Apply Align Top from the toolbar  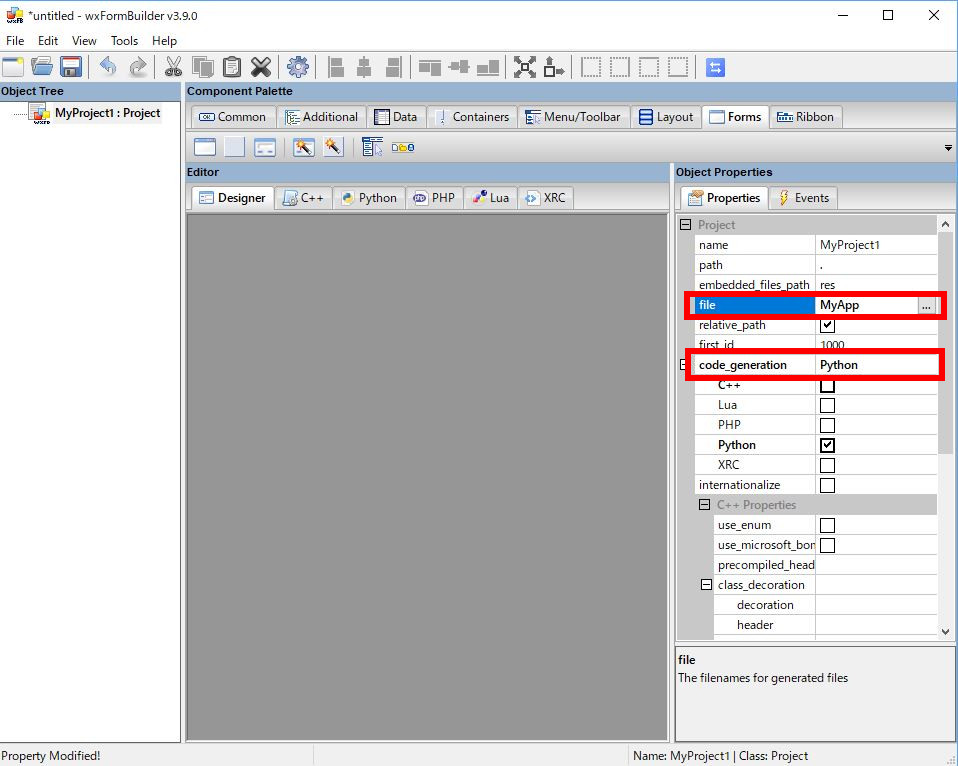pyautogui.click(x=430, y=67)
